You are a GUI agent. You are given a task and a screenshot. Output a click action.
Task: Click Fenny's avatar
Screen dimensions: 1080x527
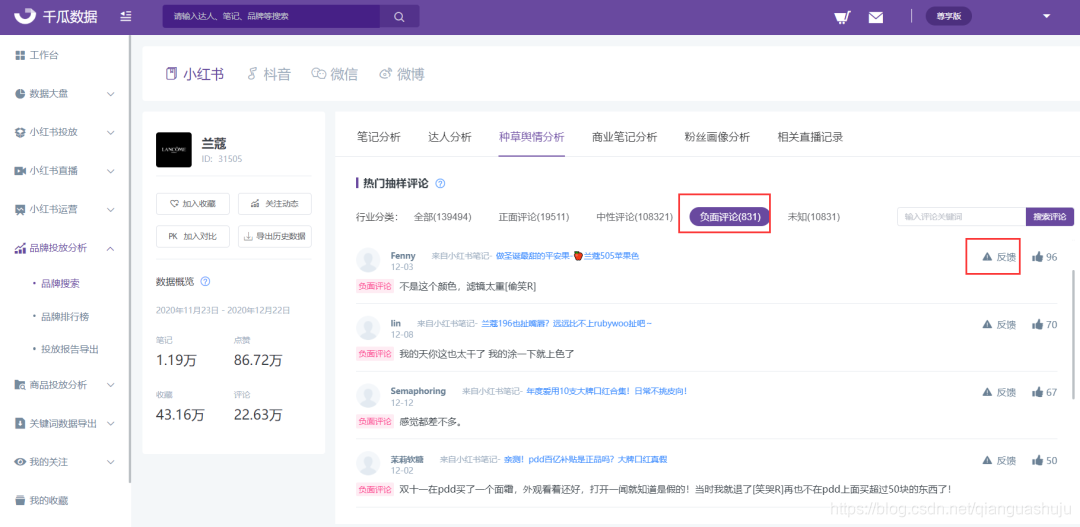pos(368,260)
